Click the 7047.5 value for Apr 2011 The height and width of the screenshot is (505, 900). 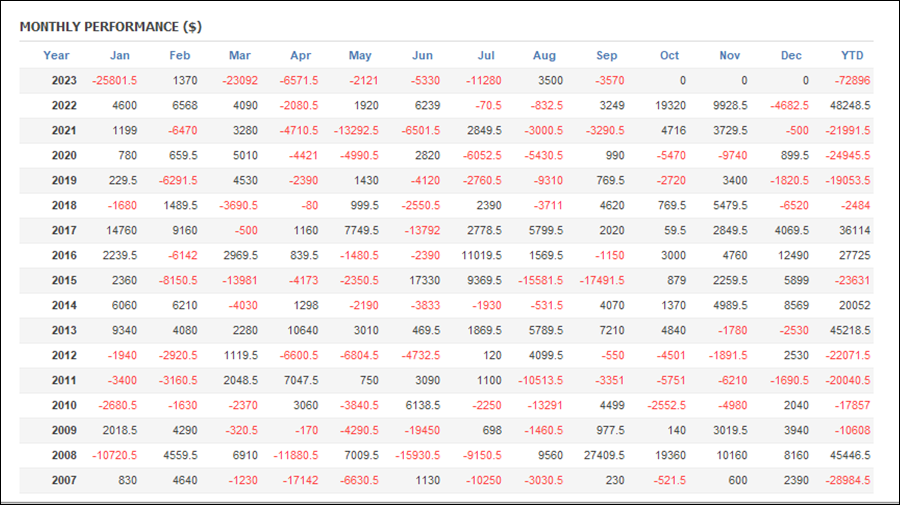301,380
